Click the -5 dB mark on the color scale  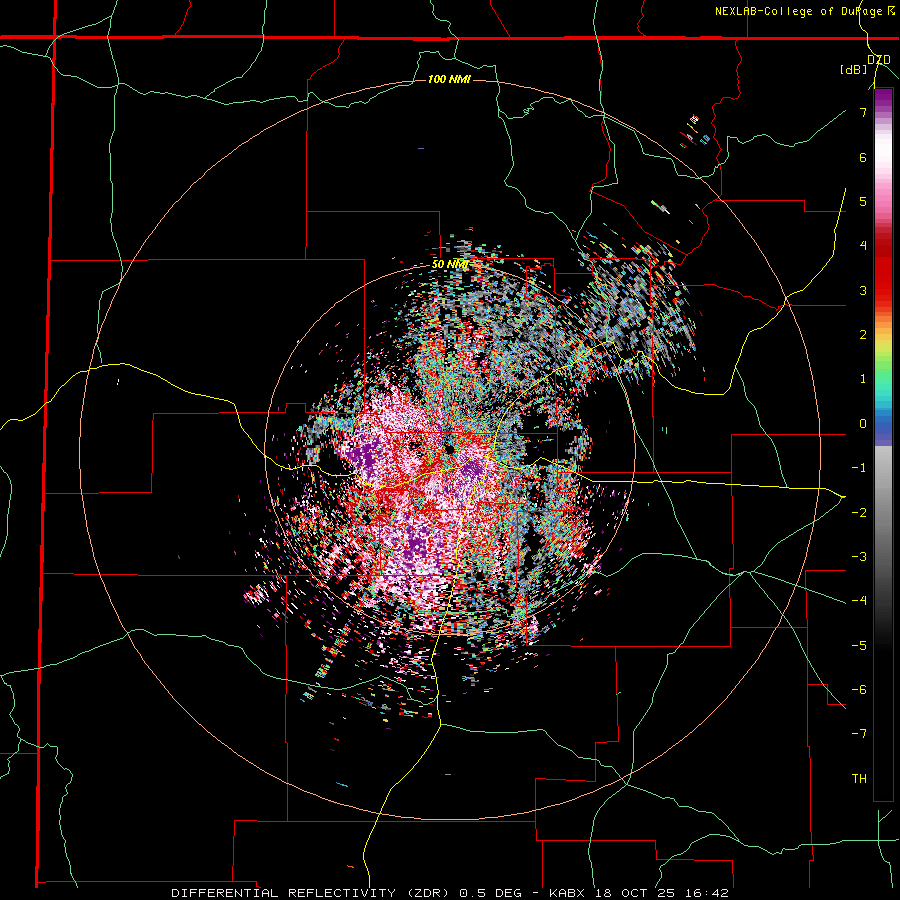(x=859, y=645)
